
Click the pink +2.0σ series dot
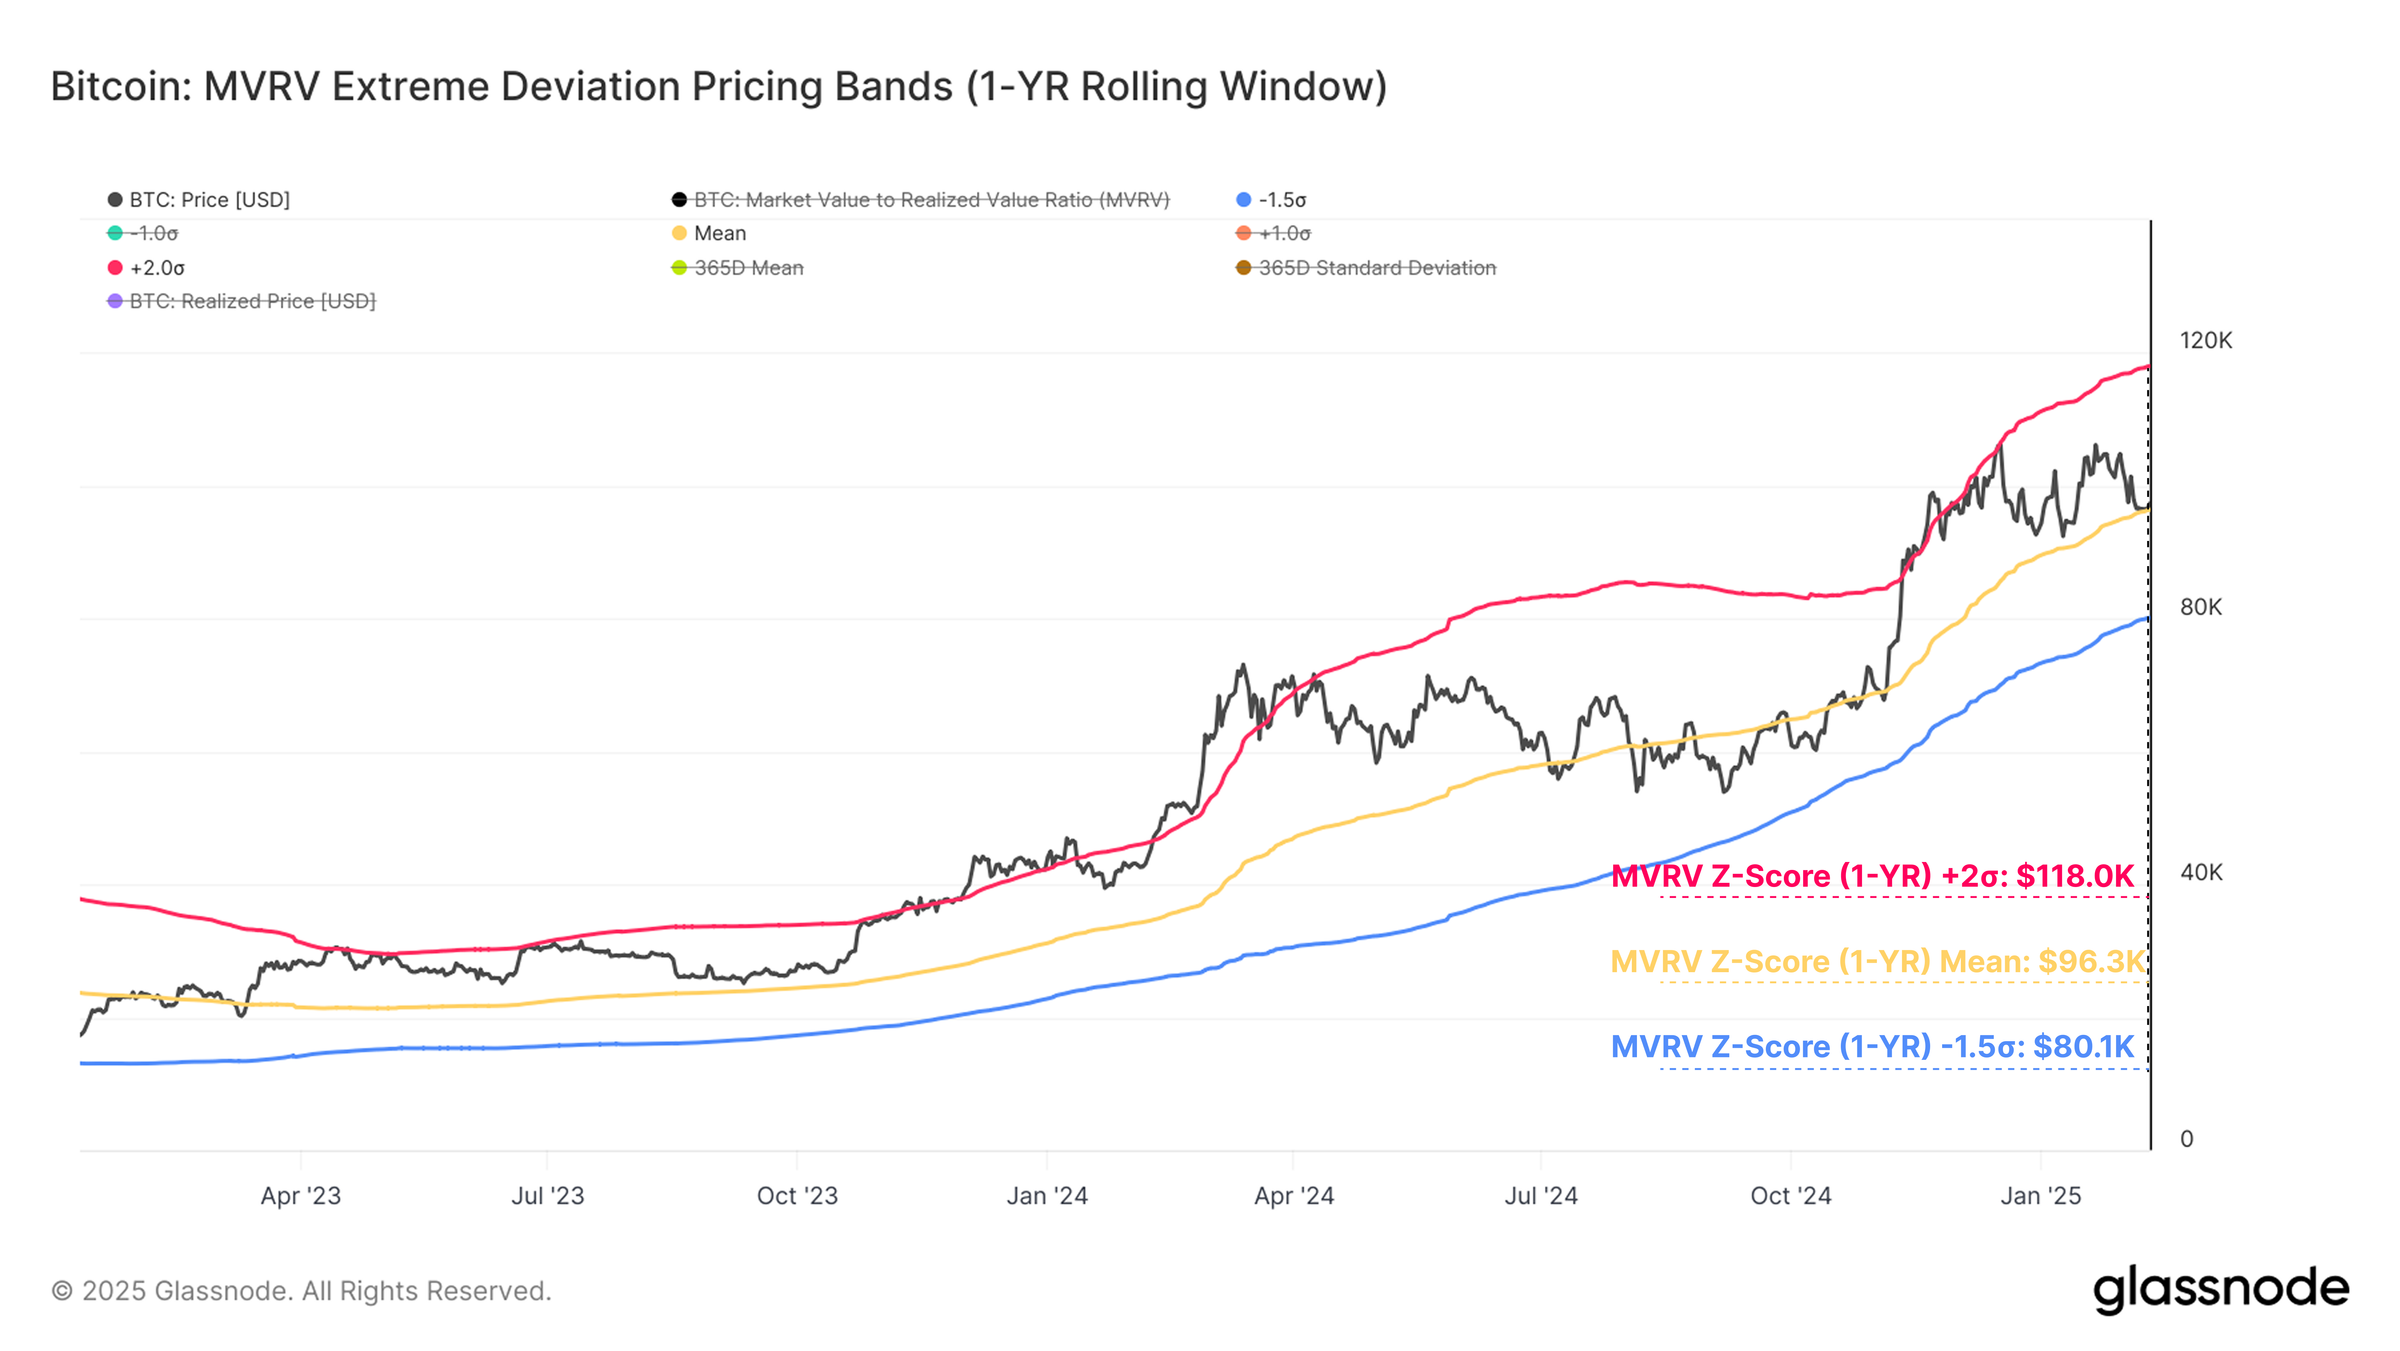click(x=113, y=268)
